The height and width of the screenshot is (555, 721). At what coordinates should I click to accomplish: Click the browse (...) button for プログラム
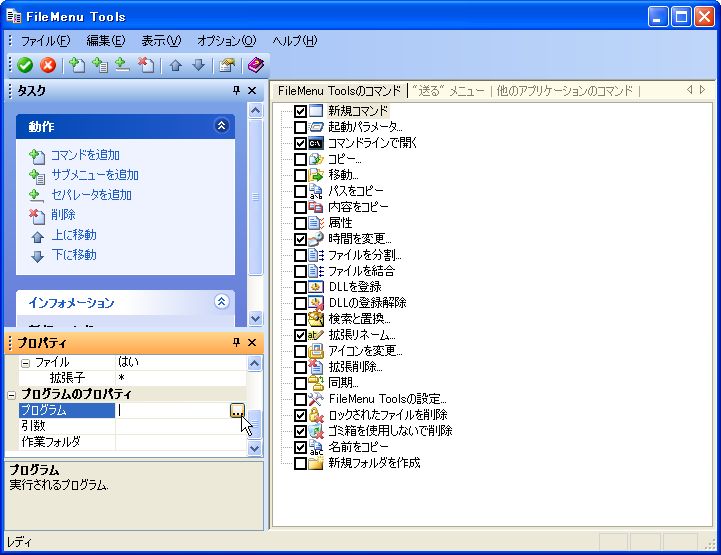coord(237,410)
